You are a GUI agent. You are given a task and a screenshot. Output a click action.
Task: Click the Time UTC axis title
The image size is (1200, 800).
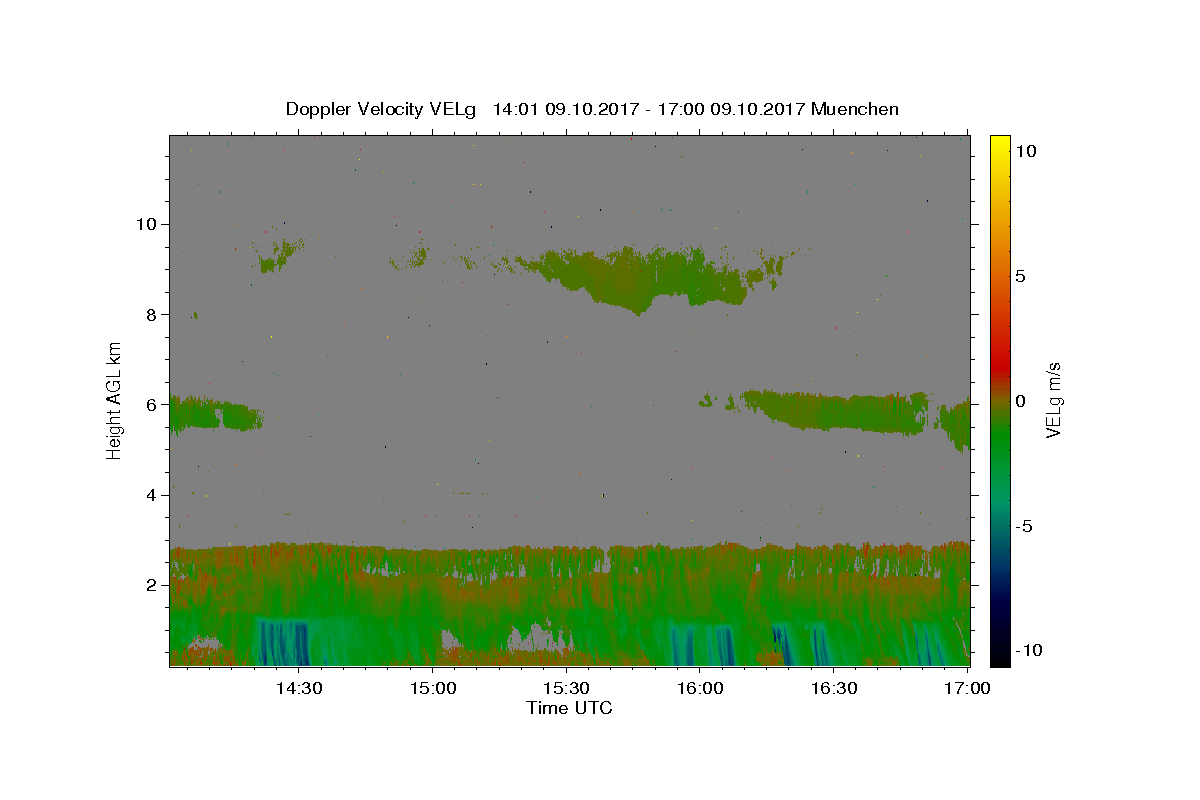[x=569, y=708]
